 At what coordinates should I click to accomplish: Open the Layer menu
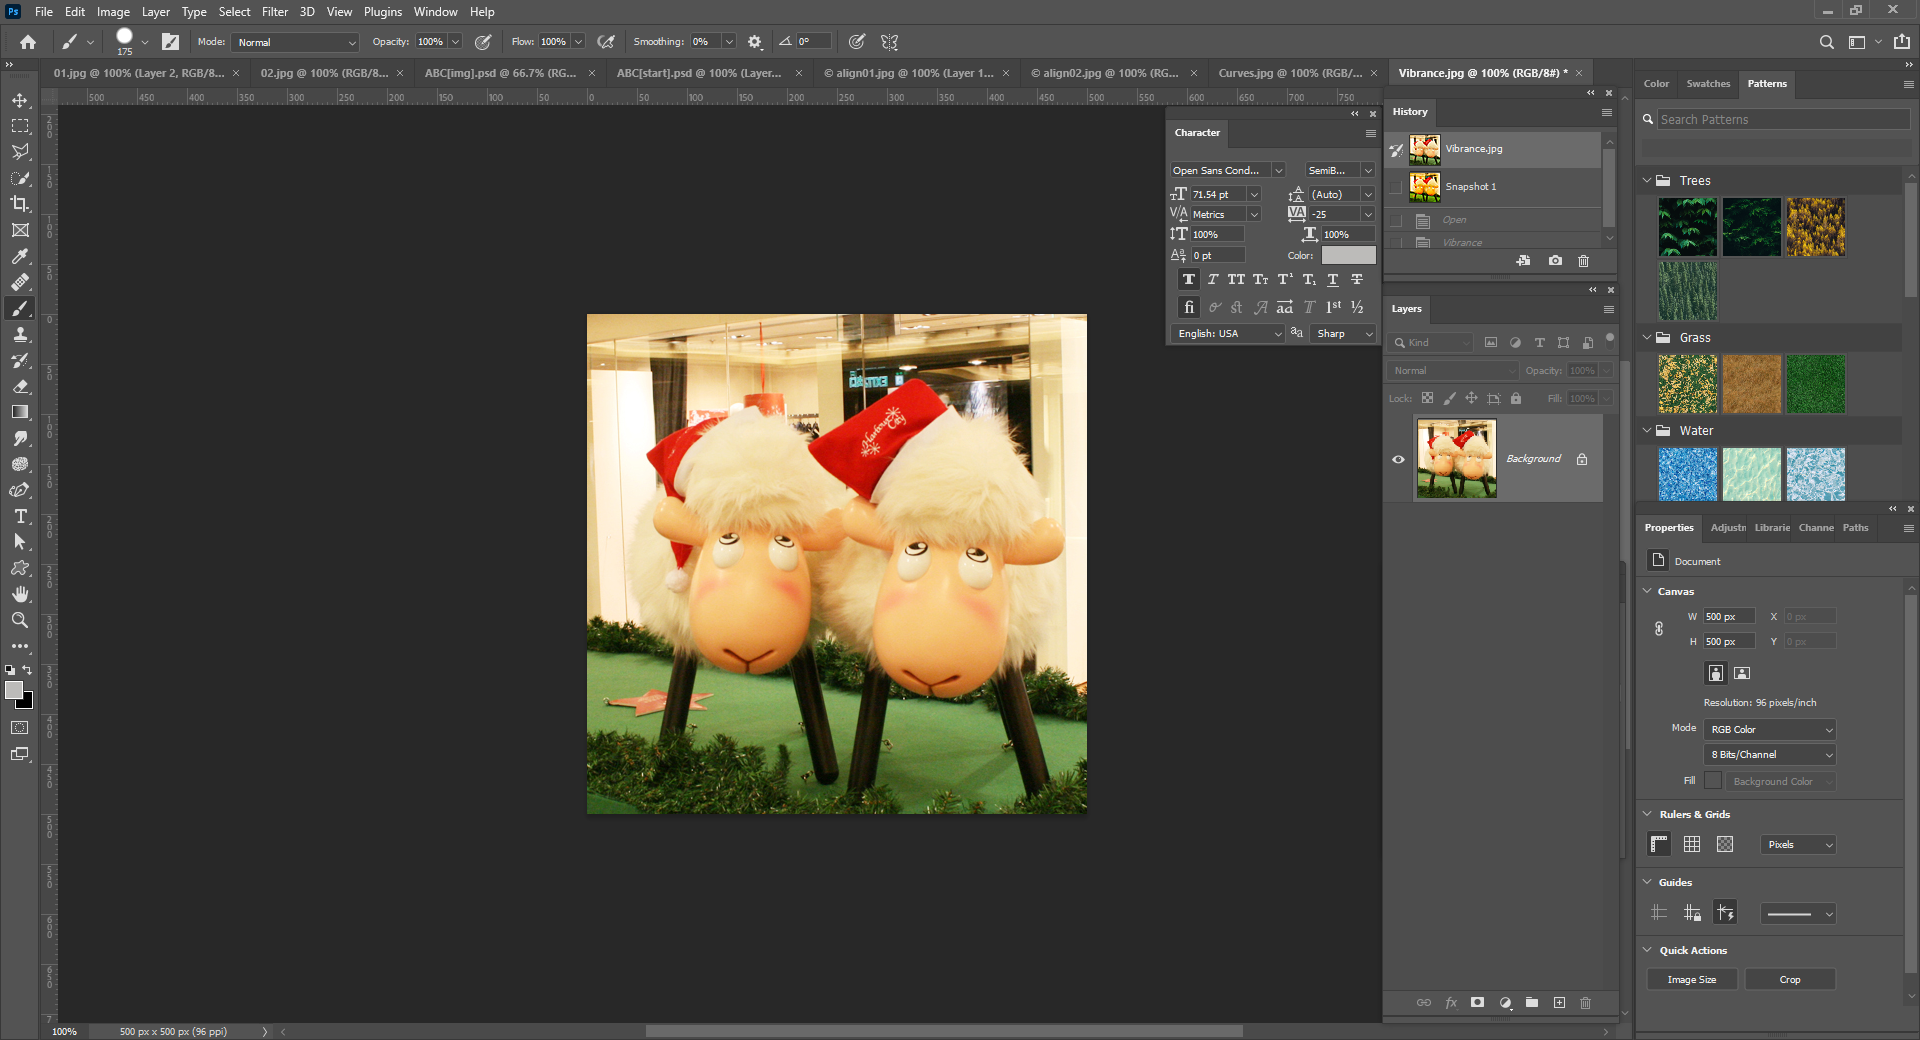[155, 12]
